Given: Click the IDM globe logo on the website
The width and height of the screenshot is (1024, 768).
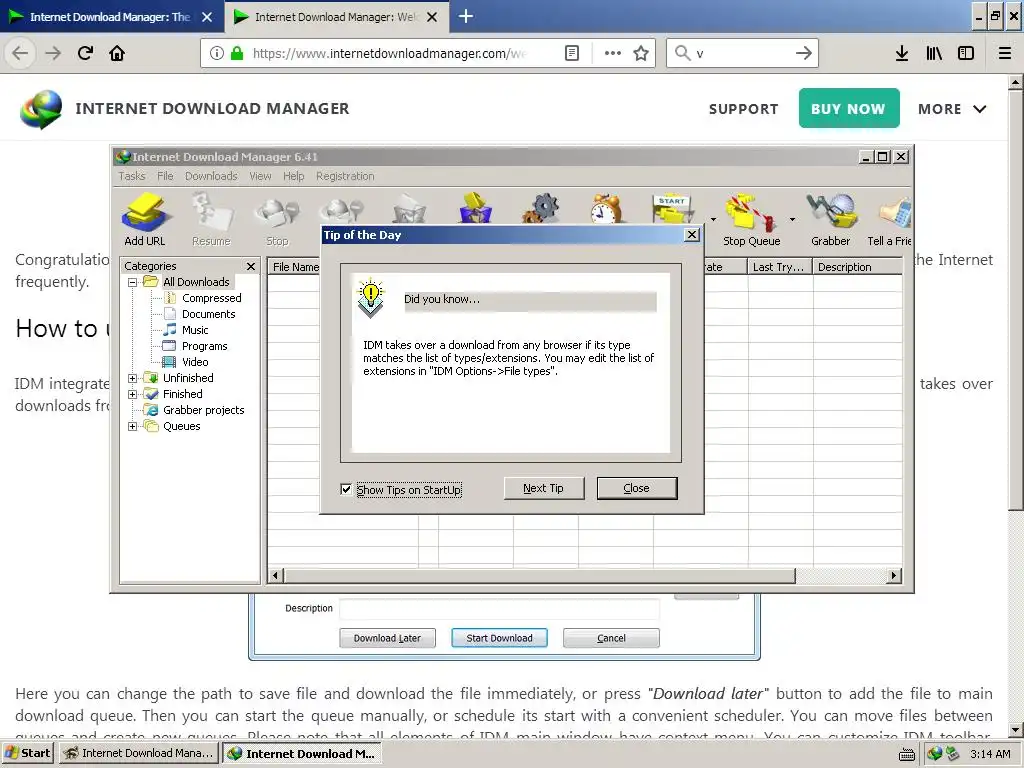Looking at the screenshot, I should (40, 109).
